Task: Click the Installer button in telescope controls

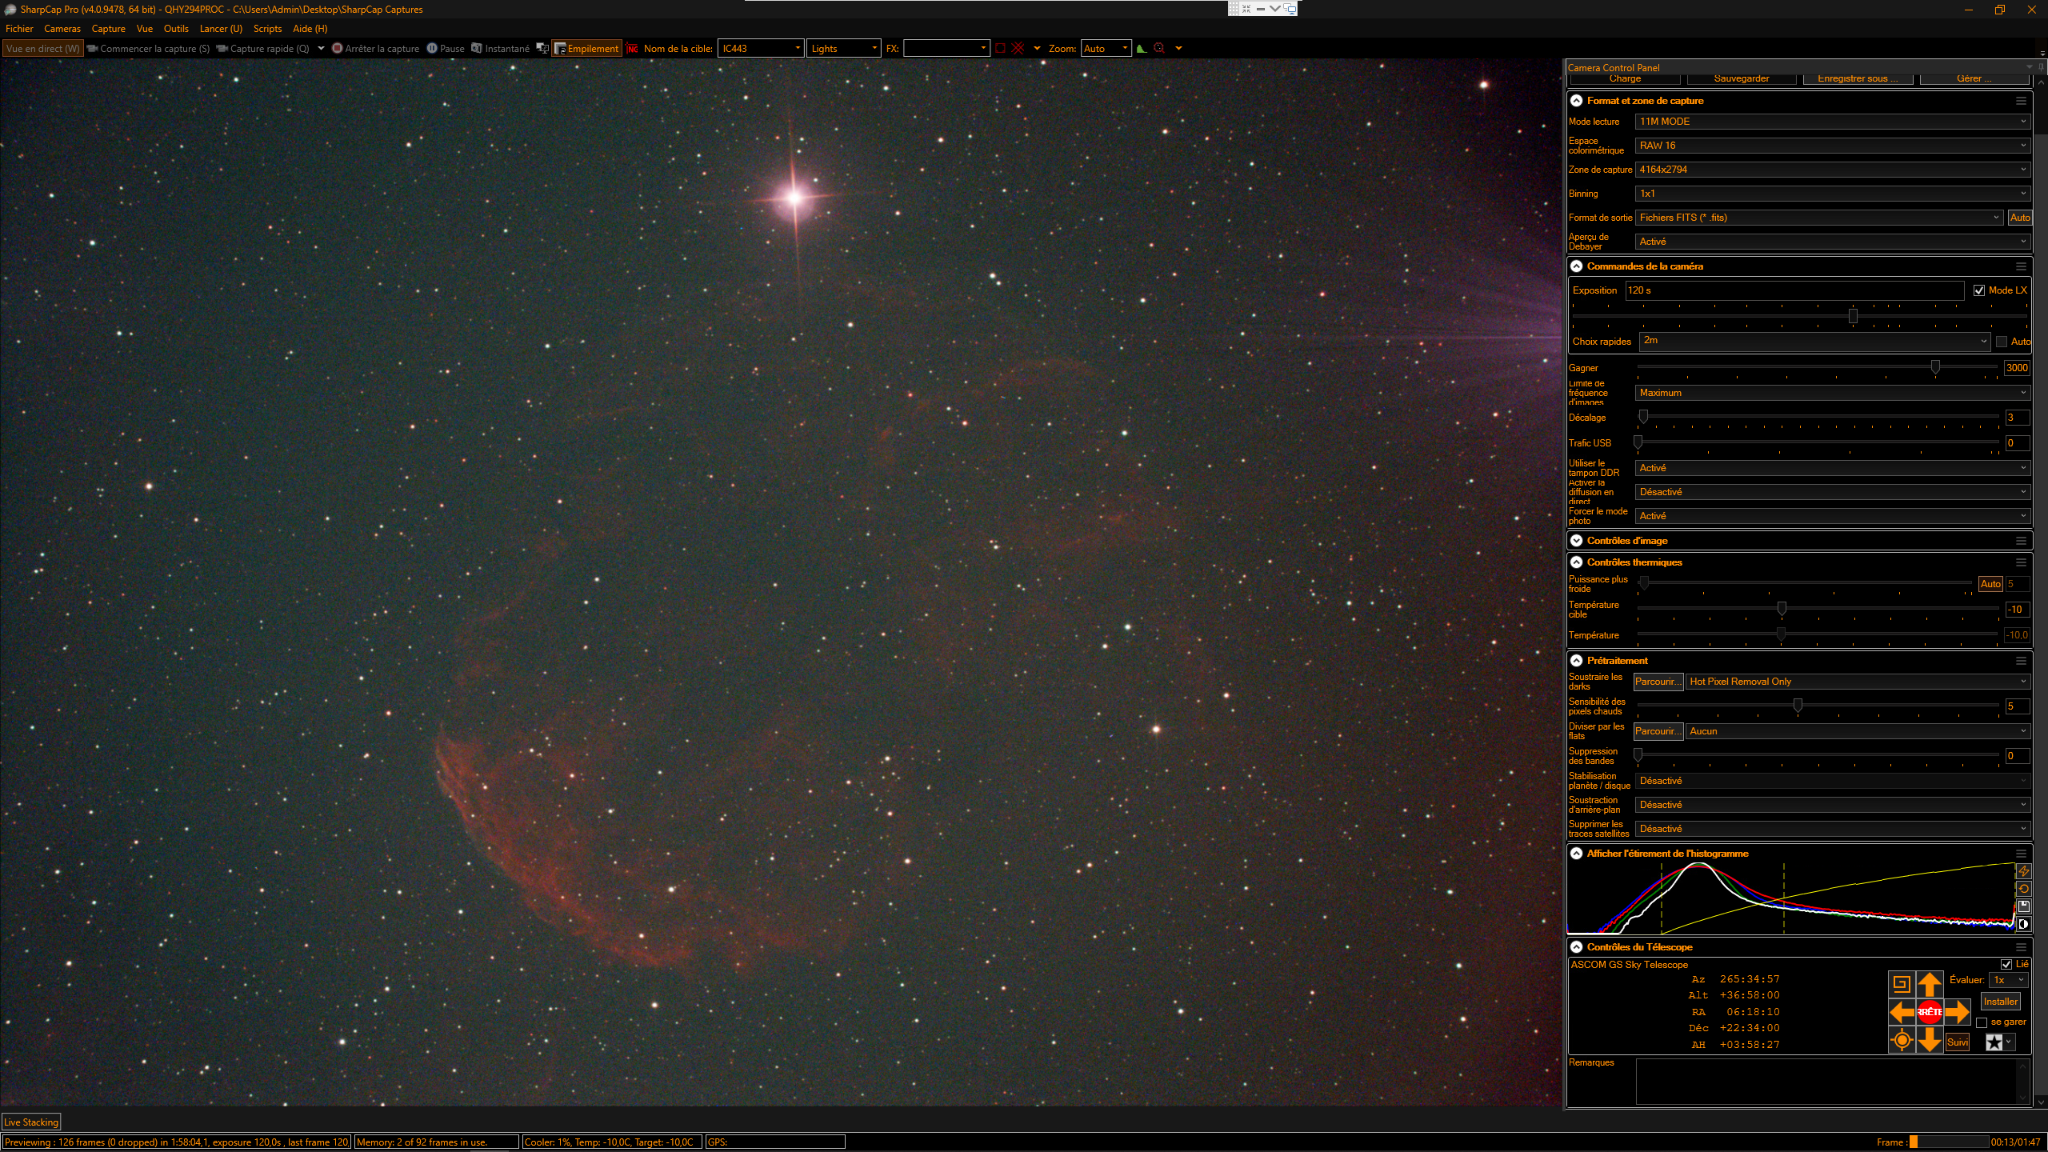Action: tap(2000, 1001)
